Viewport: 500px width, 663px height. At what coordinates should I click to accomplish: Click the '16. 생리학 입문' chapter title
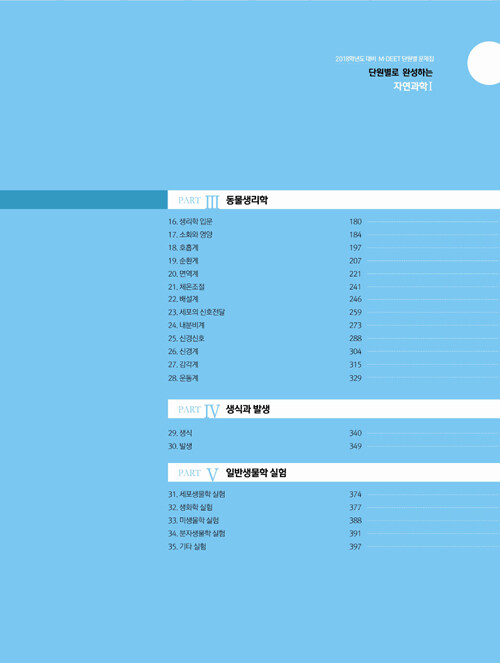pyautogui.click(x=190, y=222)
